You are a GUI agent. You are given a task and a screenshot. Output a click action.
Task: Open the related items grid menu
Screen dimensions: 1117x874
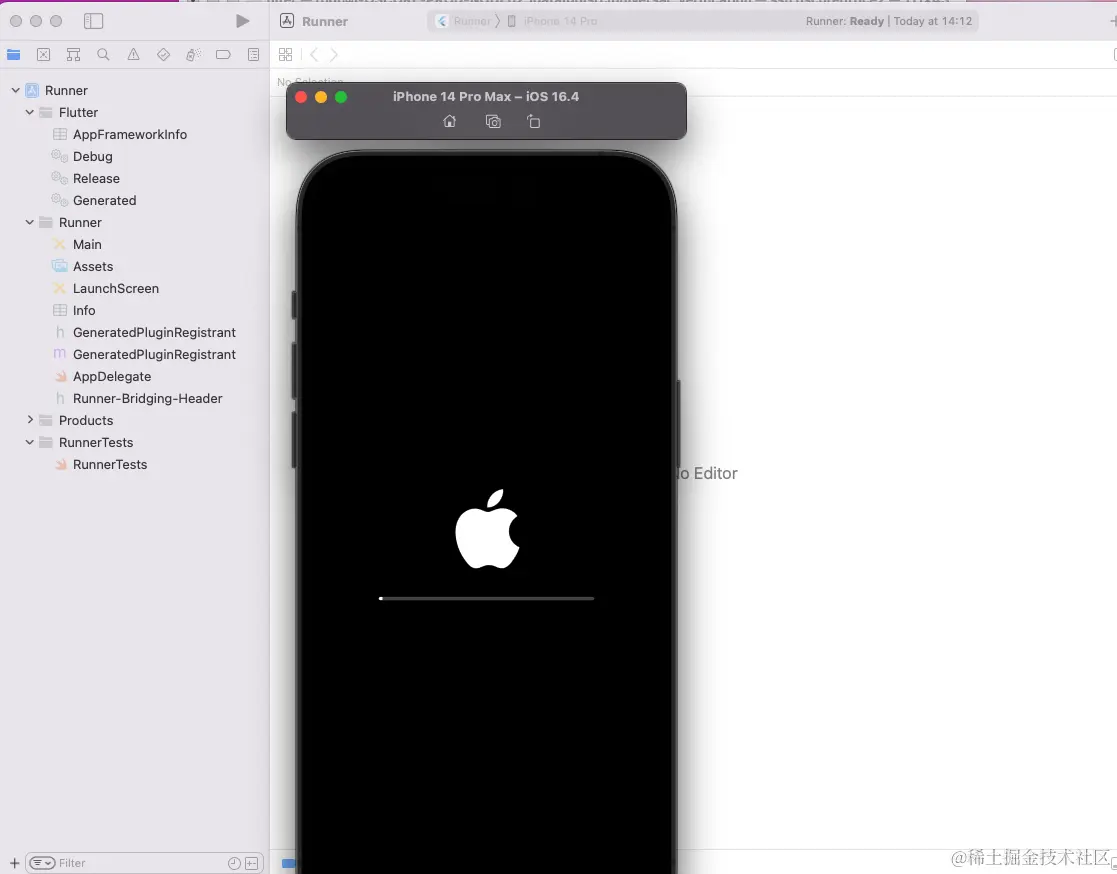[x=286, y=55]
